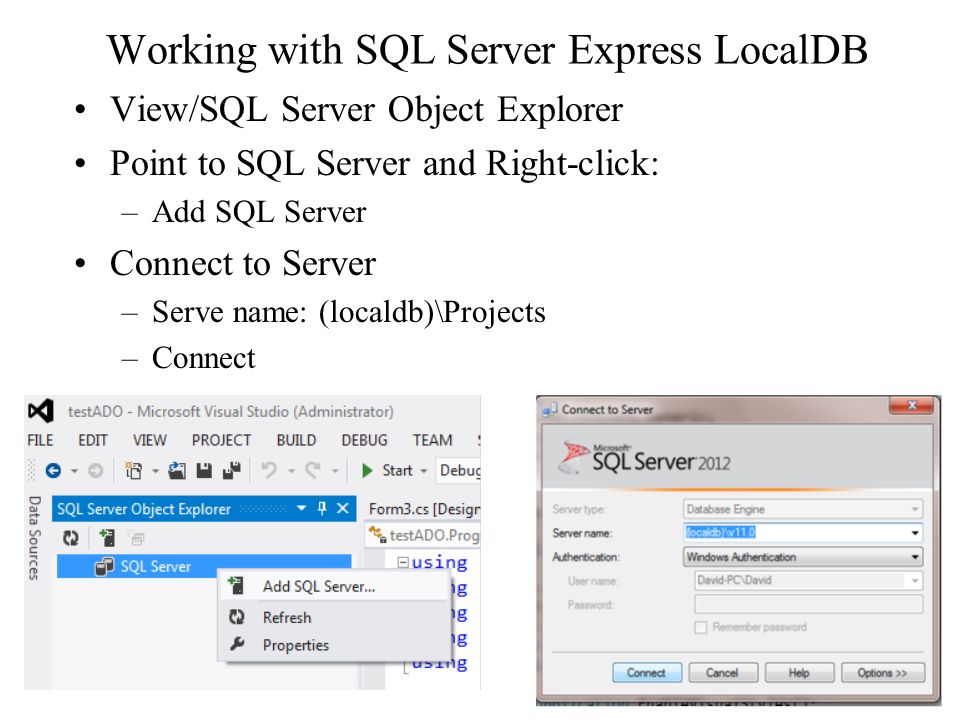This screenshot has width=960, height=720.
Task: Click the Save icon in toolbar
Action: pyautogui.click(x=204, y=470)
